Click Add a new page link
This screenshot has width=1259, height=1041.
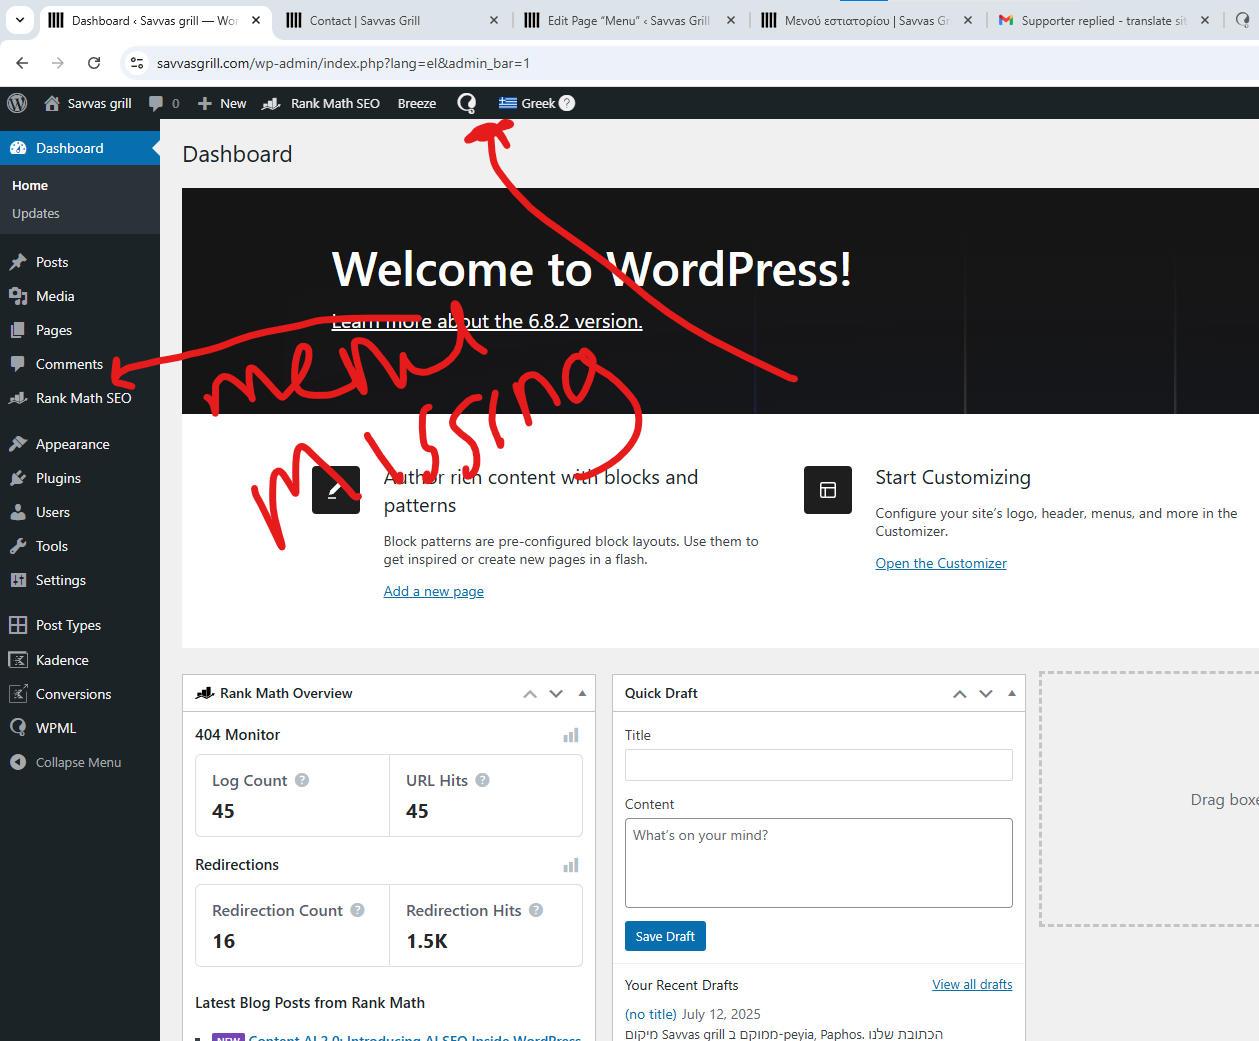pyautogui.click(x=434, y=591)
